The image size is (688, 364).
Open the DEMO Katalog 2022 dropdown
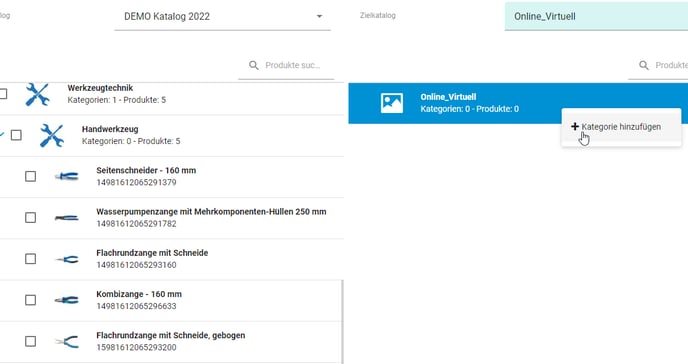tap(222, 17)
